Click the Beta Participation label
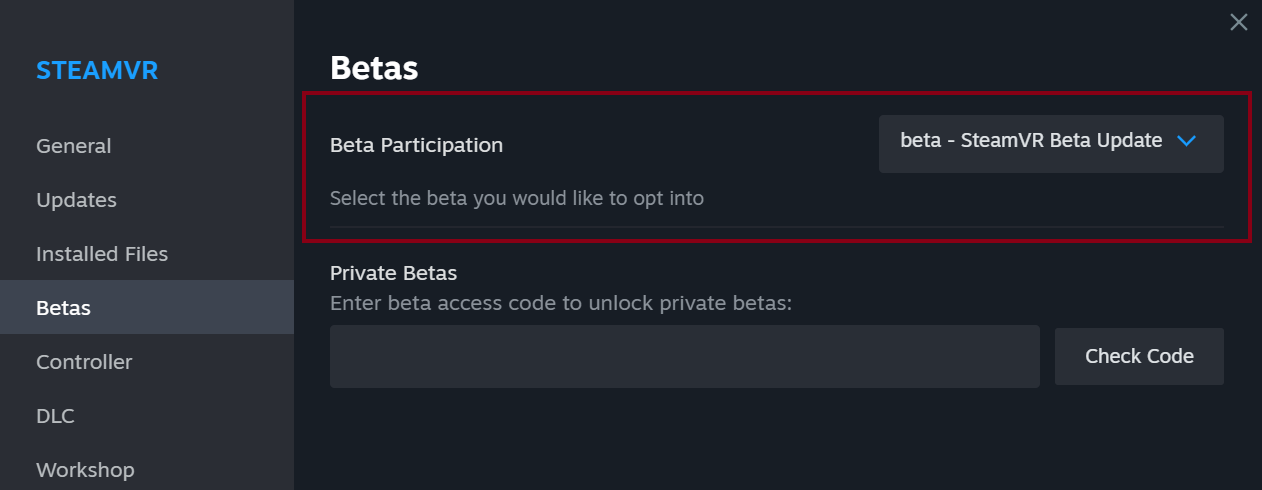1262x490 pixels. tap(416, 145)
